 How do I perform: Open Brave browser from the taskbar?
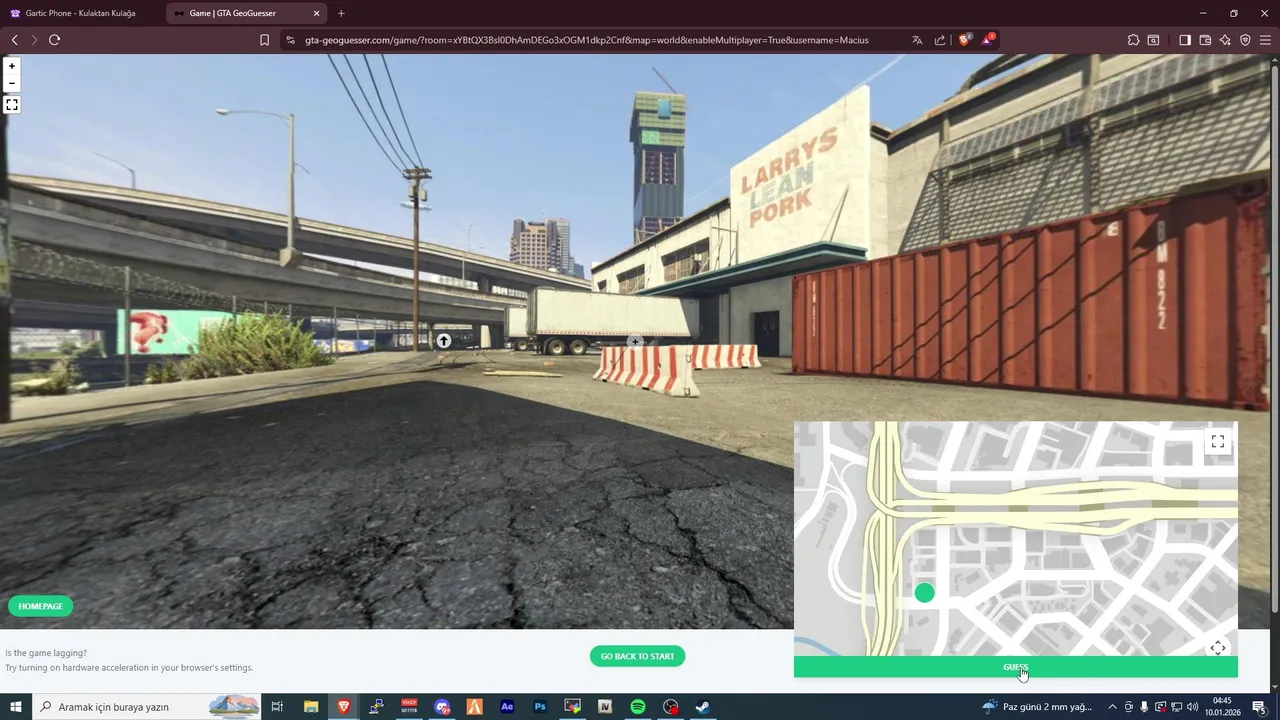tap(344, 707)
